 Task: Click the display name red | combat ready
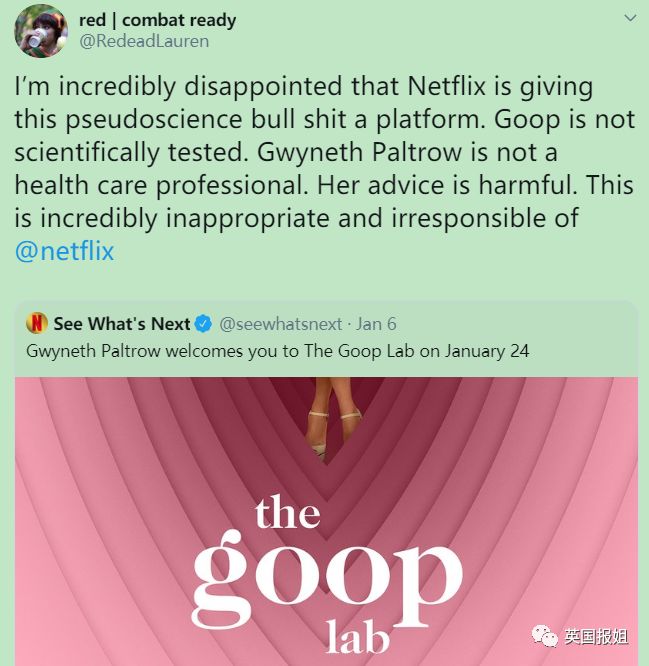[x=158, y=20]
